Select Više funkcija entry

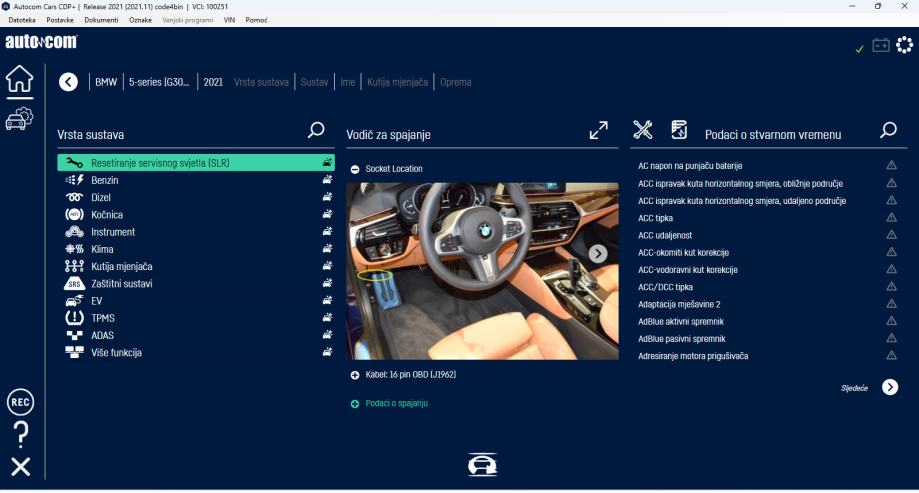pos(196,352)
